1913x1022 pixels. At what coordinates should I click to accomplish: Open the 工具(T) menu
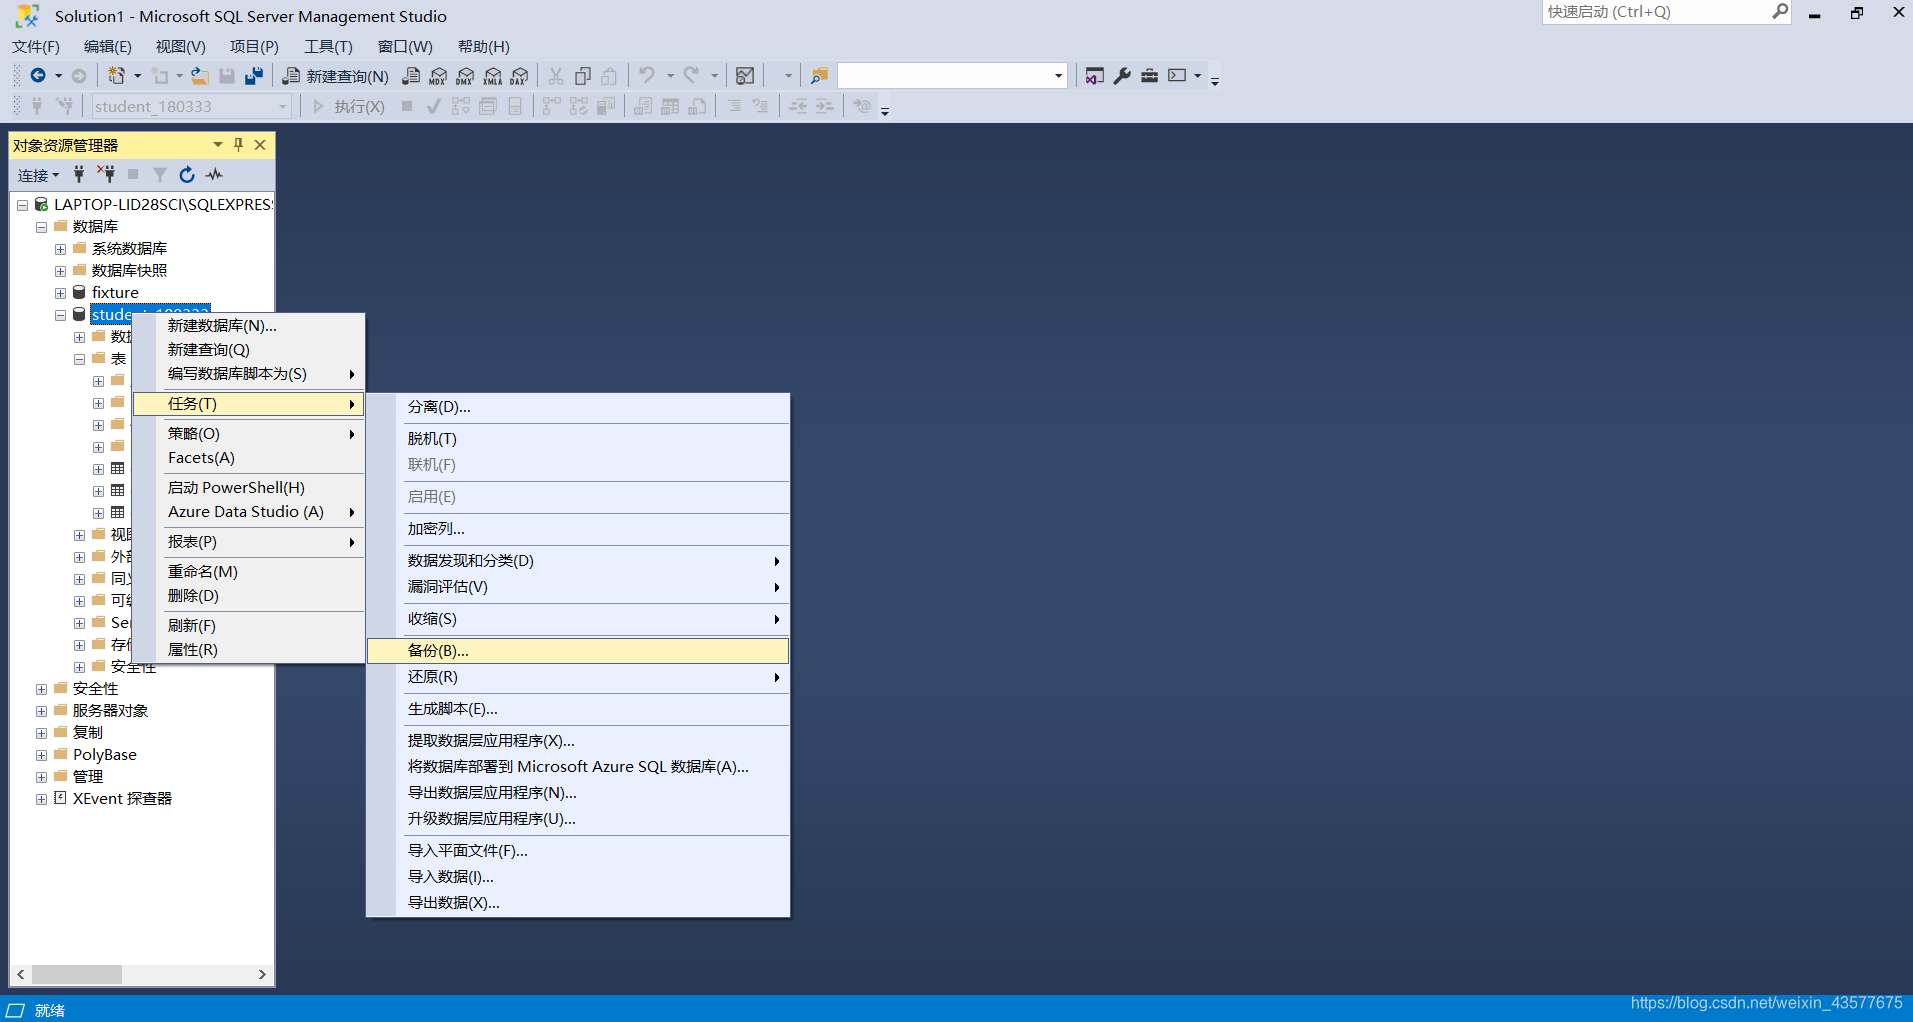pyautogui.click(x=329, y=47)
